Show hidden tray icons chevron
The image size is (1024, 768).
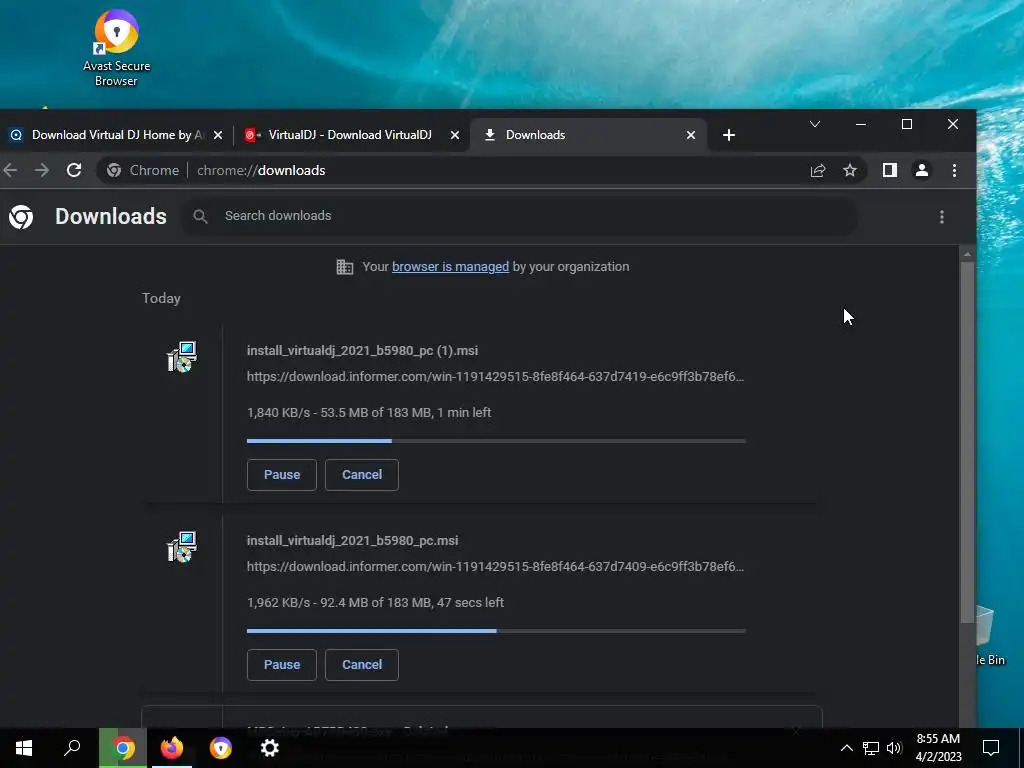[x=846, y=748]
